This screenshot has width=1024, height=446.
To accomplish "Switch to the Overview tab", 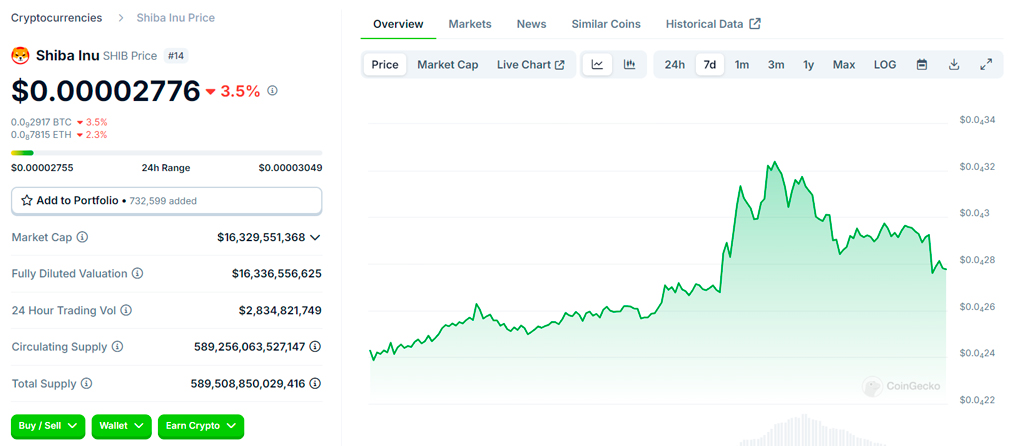I will point(398,24).
